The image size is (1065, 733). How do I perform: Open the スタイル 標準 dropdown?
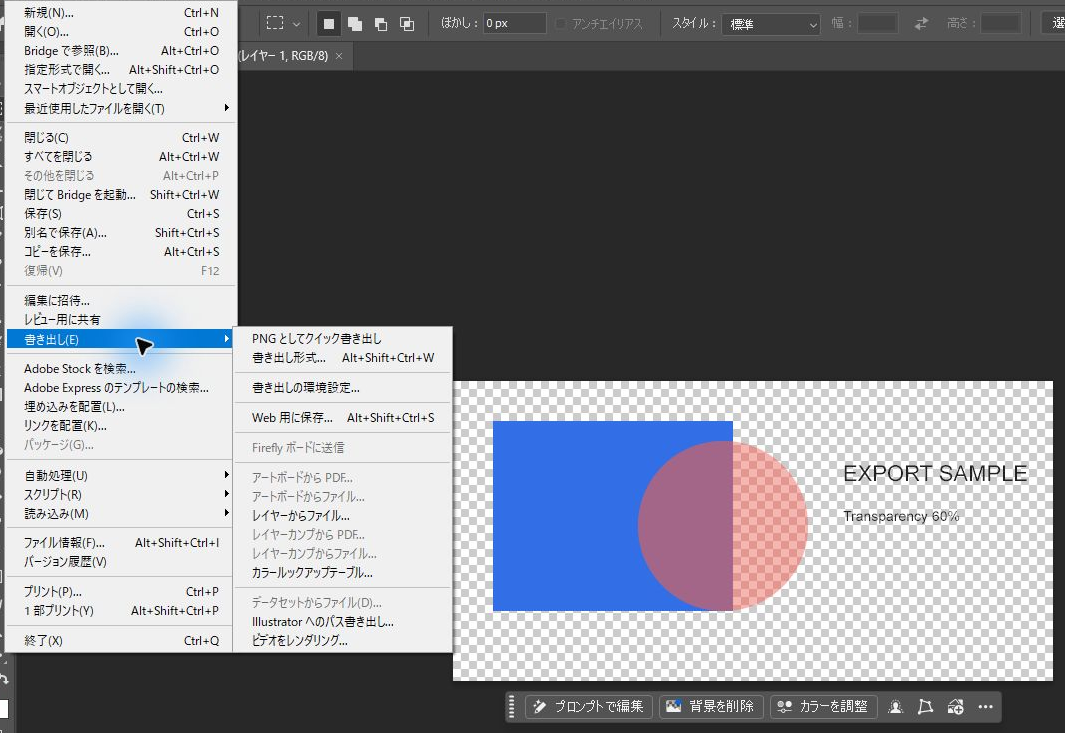coord(770,24)
